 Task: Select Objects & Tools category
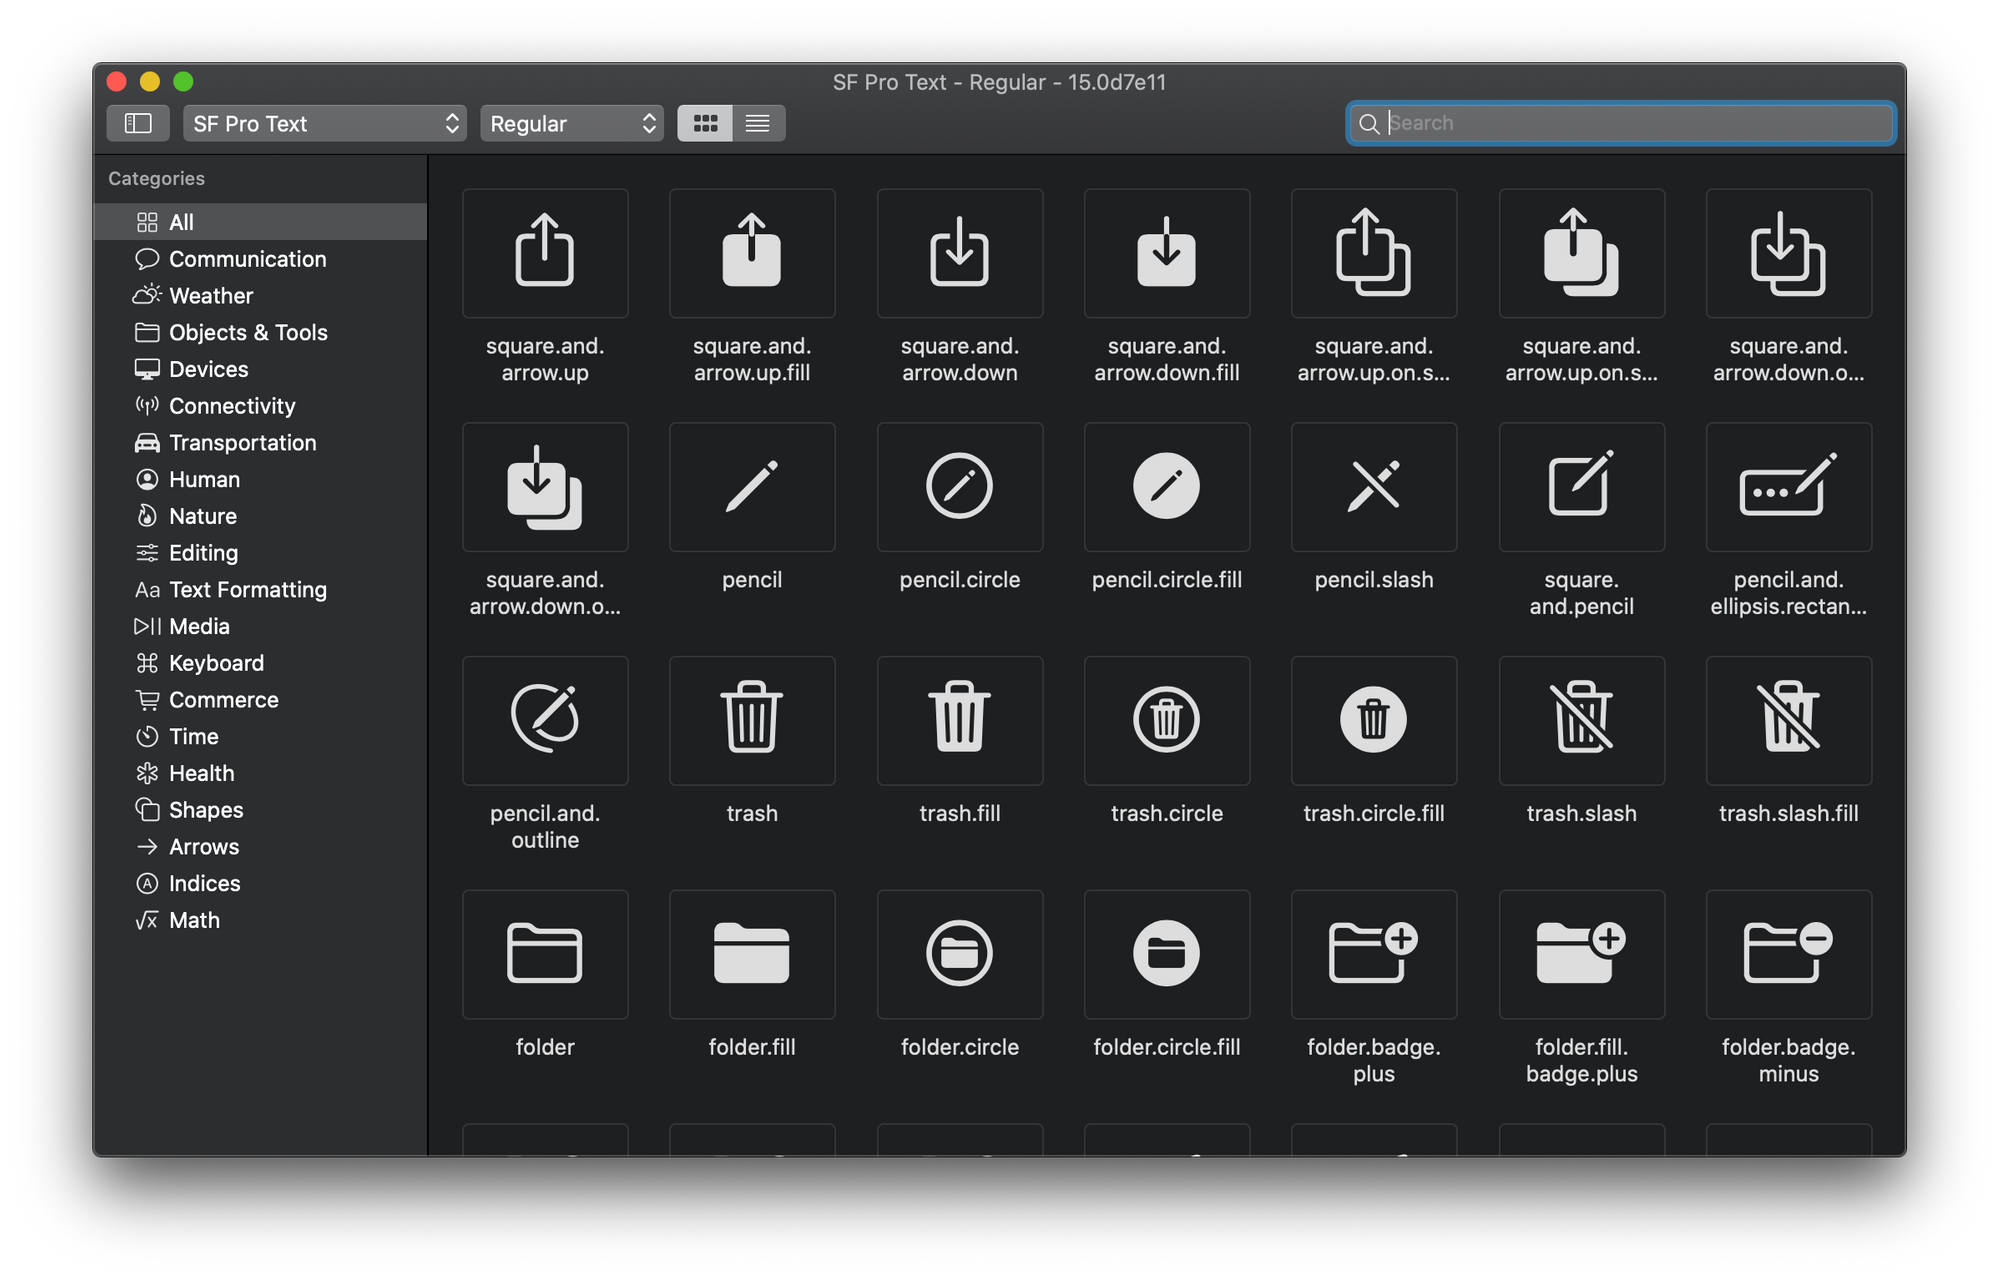(x=260, y=332)
